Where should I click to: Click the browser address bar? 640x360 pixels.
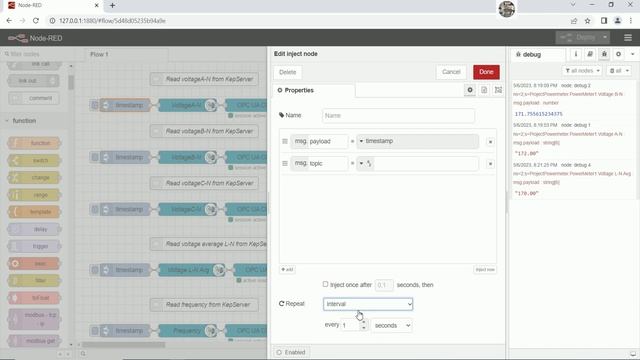pos(306,21)
